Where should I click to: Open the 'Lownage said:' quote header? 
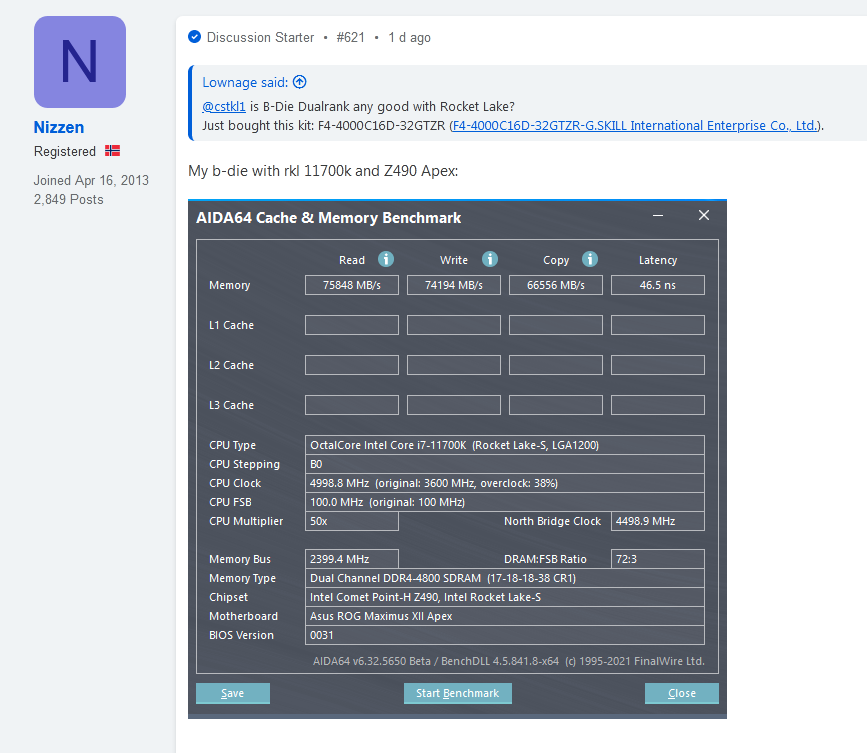point(245,82)
